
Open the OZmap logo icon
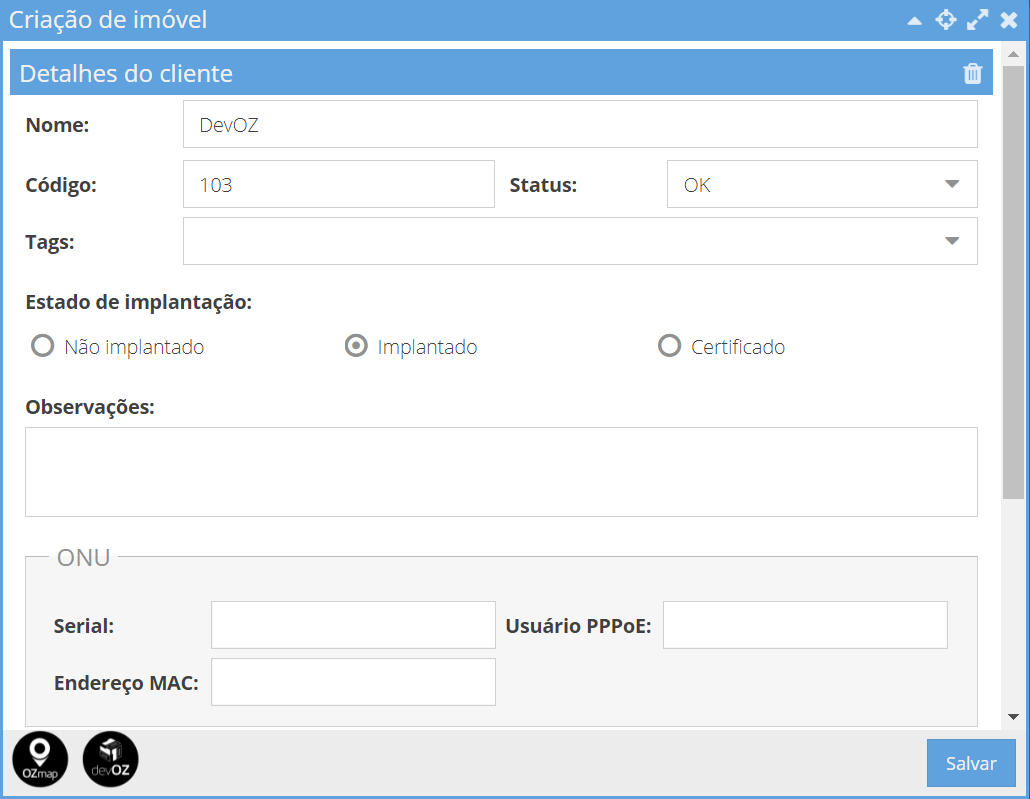coord(40,759)
